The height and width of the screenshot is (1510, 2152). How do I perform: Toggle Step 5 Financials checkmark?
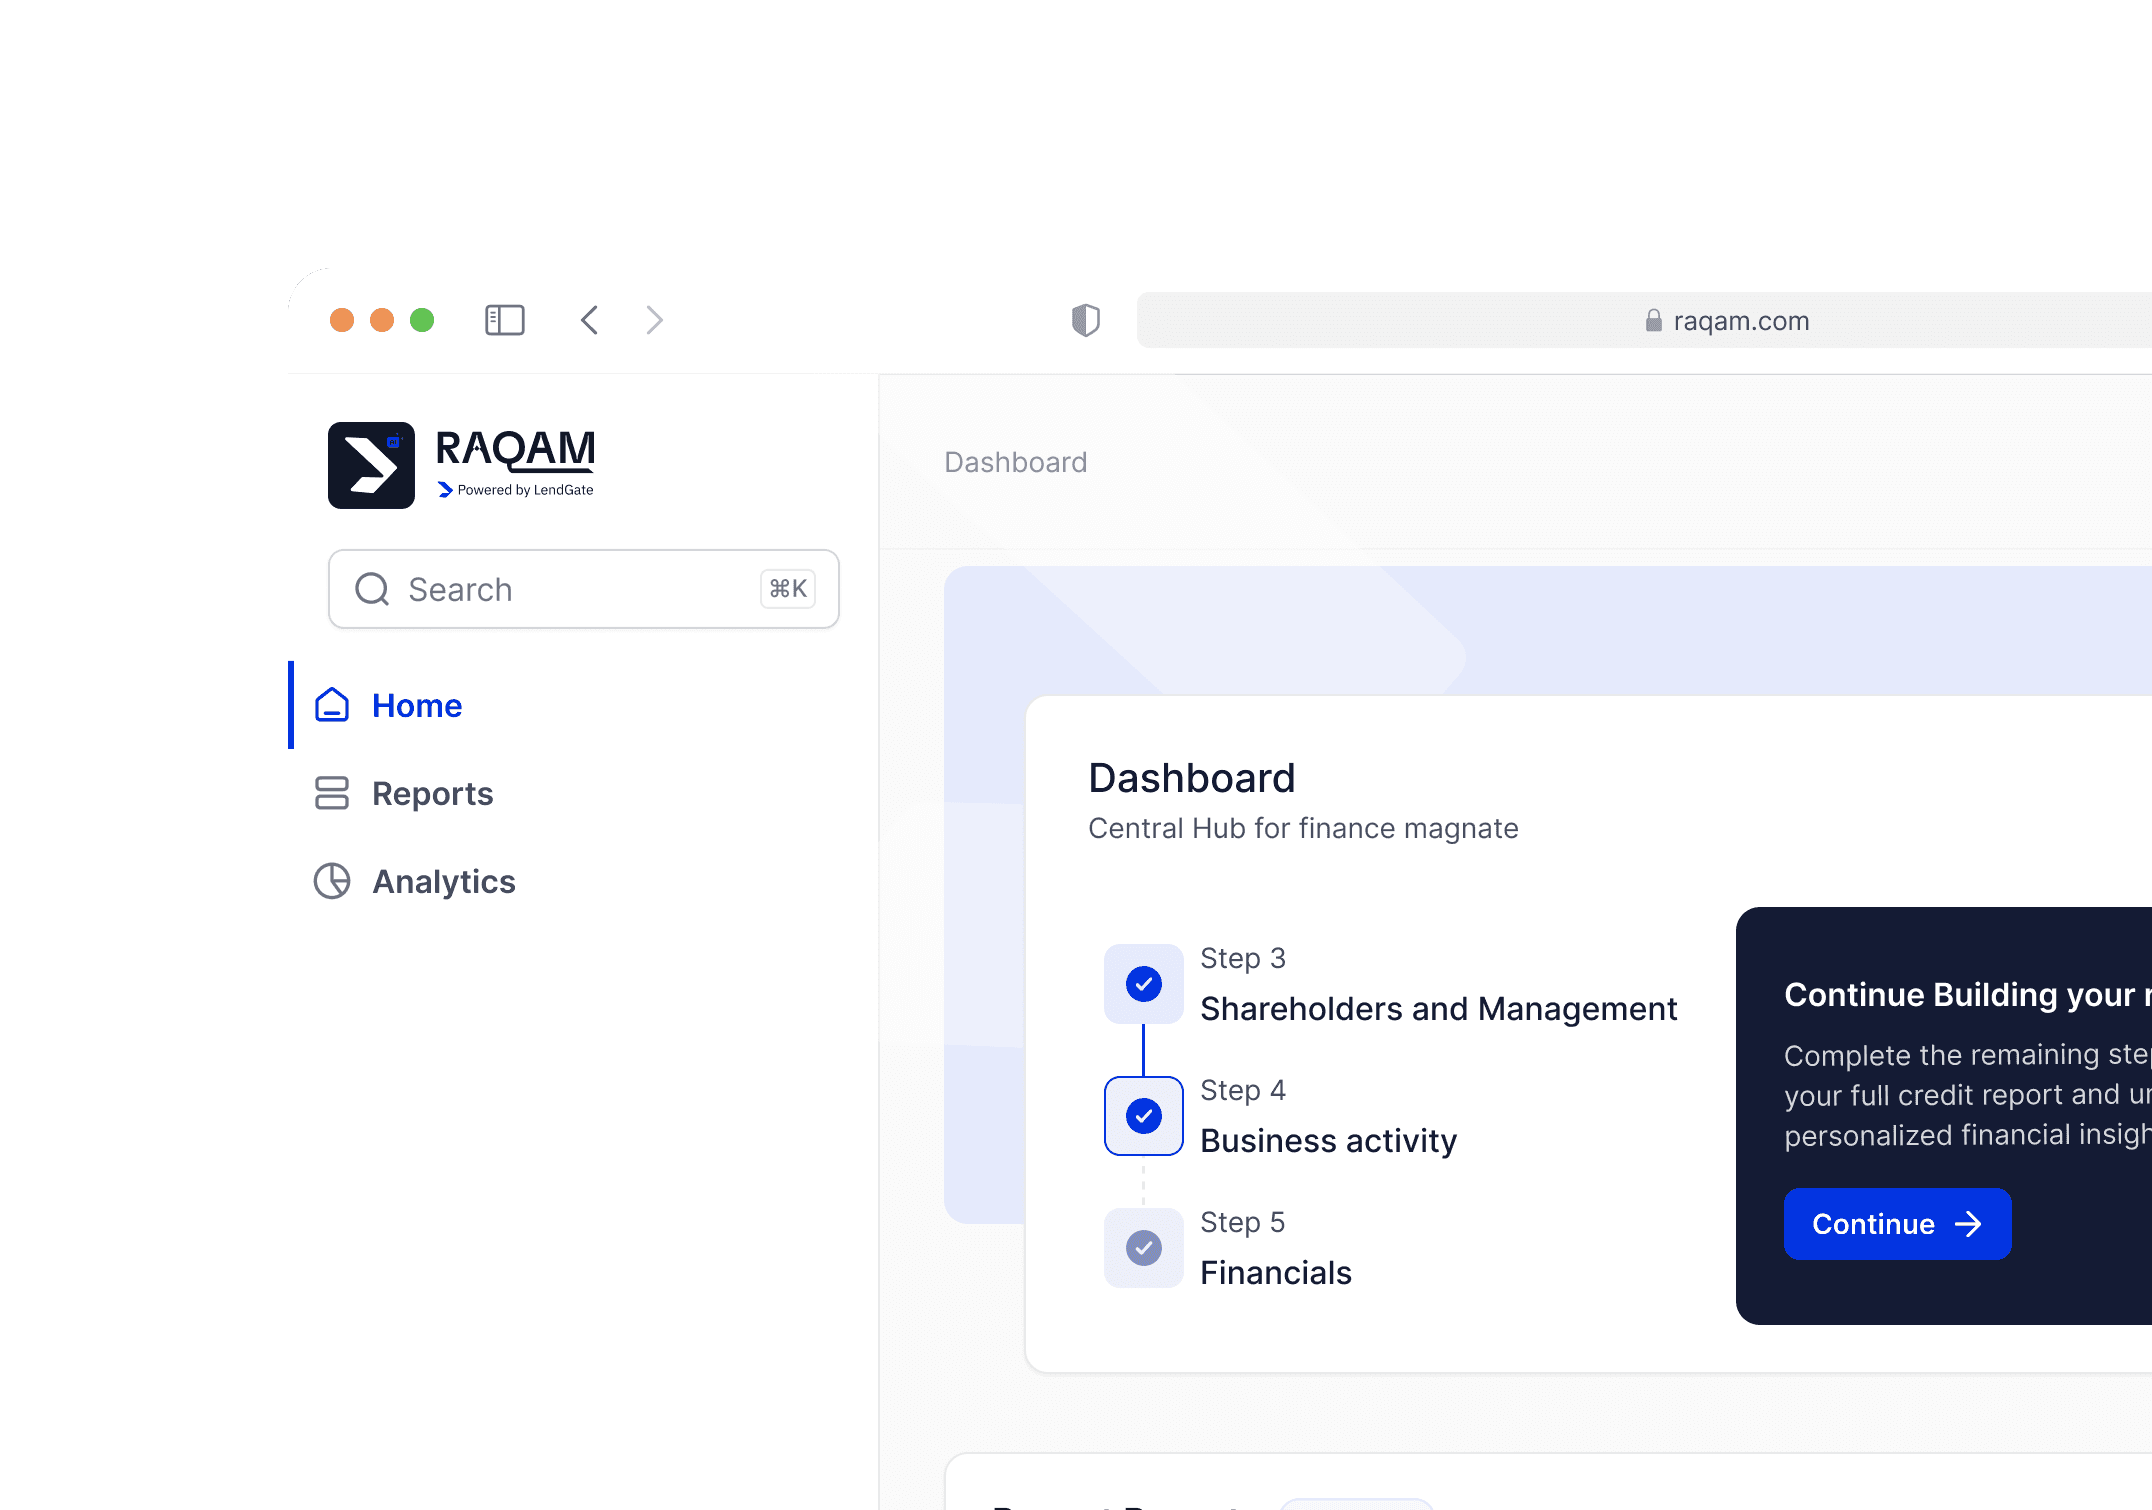tap(1143, 1248)
